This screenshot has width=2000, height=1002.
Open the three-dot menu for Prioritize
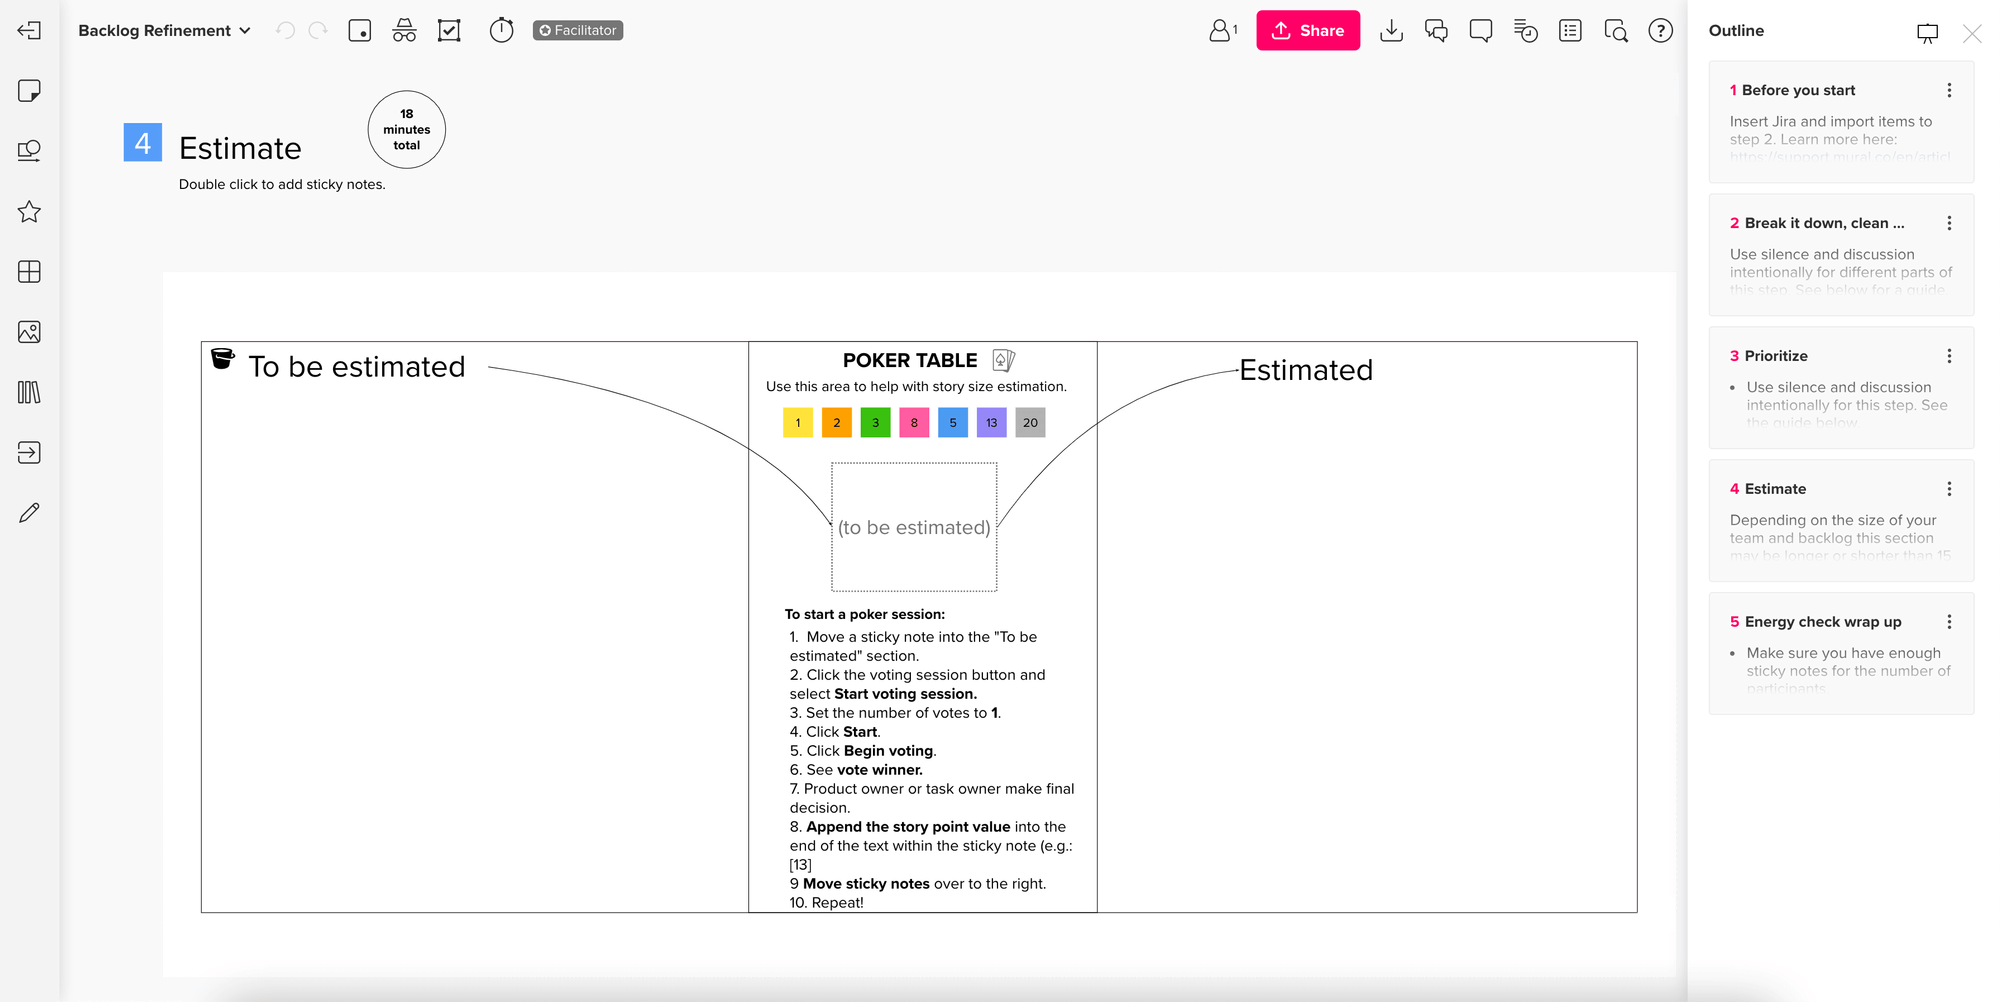click(1949, 355)
